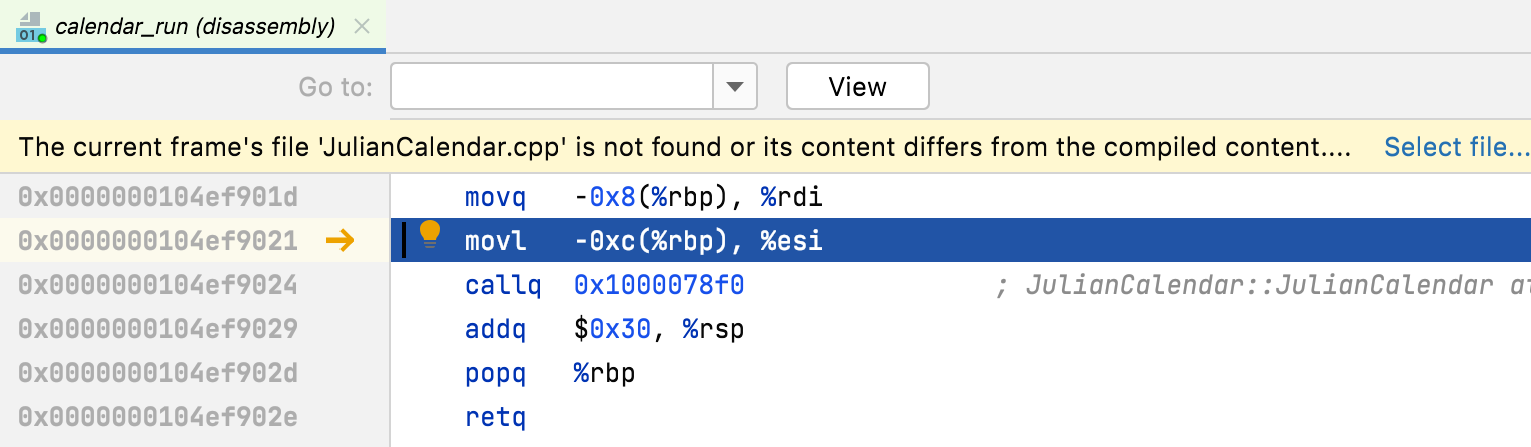Click address 0x0000000104ef902e in gutter

tap(158, 417)
